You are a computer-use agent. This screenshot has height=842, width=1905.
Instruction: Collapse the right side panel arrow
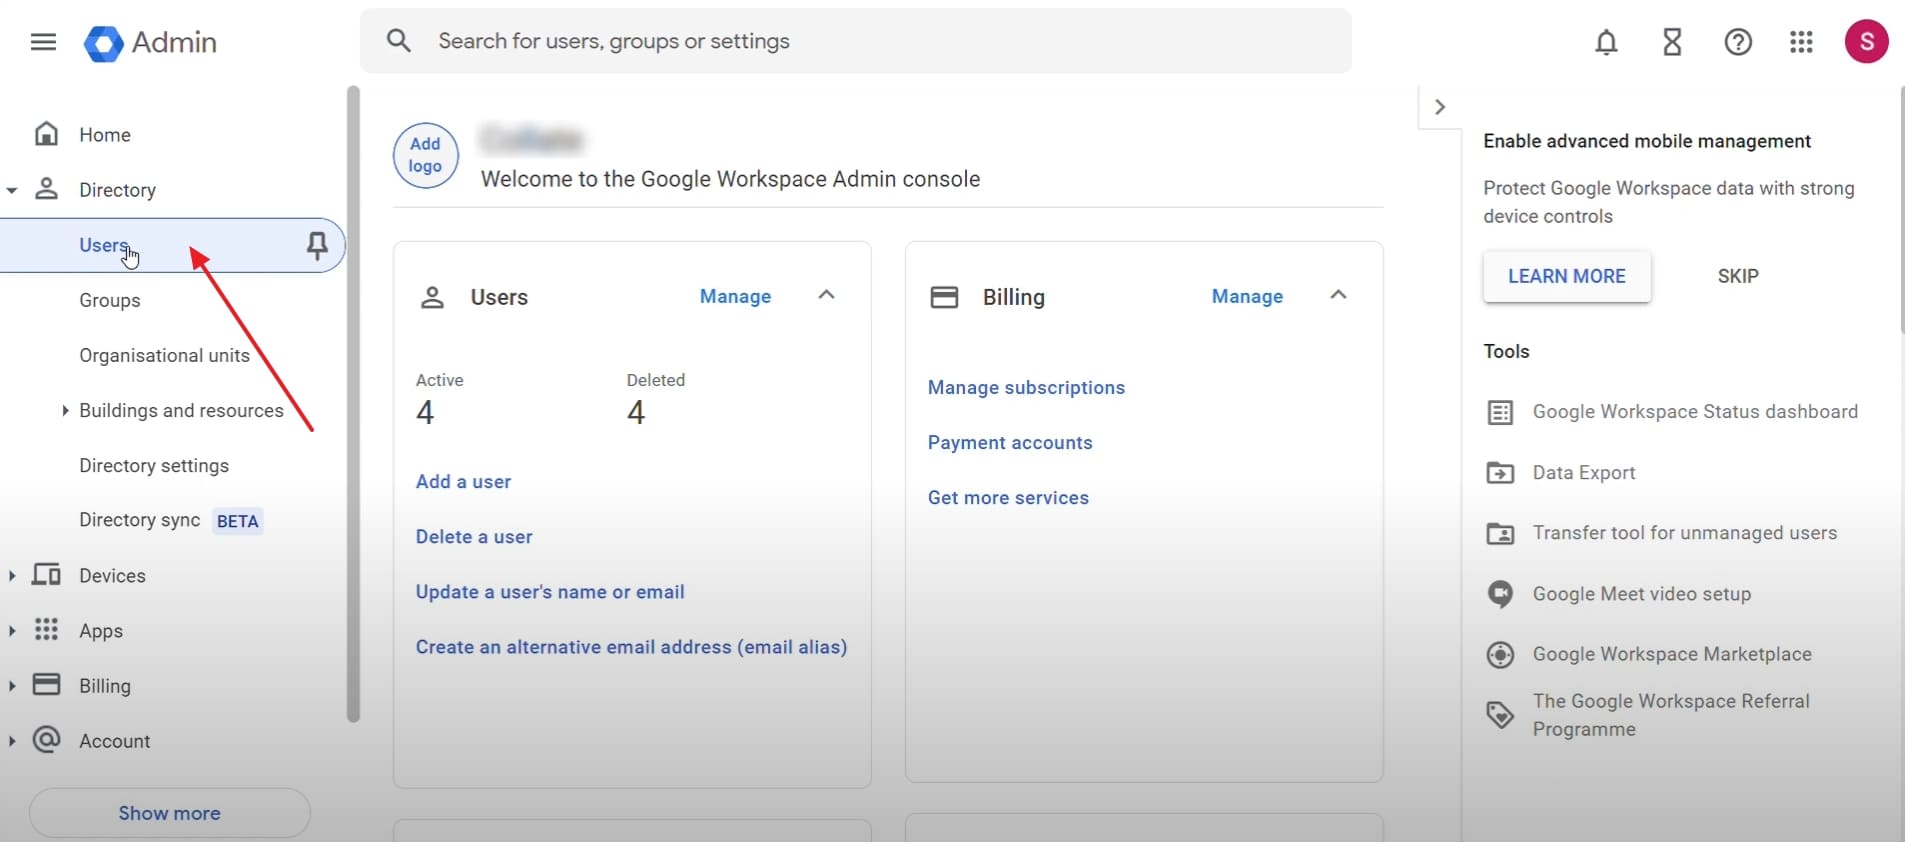1440,107
